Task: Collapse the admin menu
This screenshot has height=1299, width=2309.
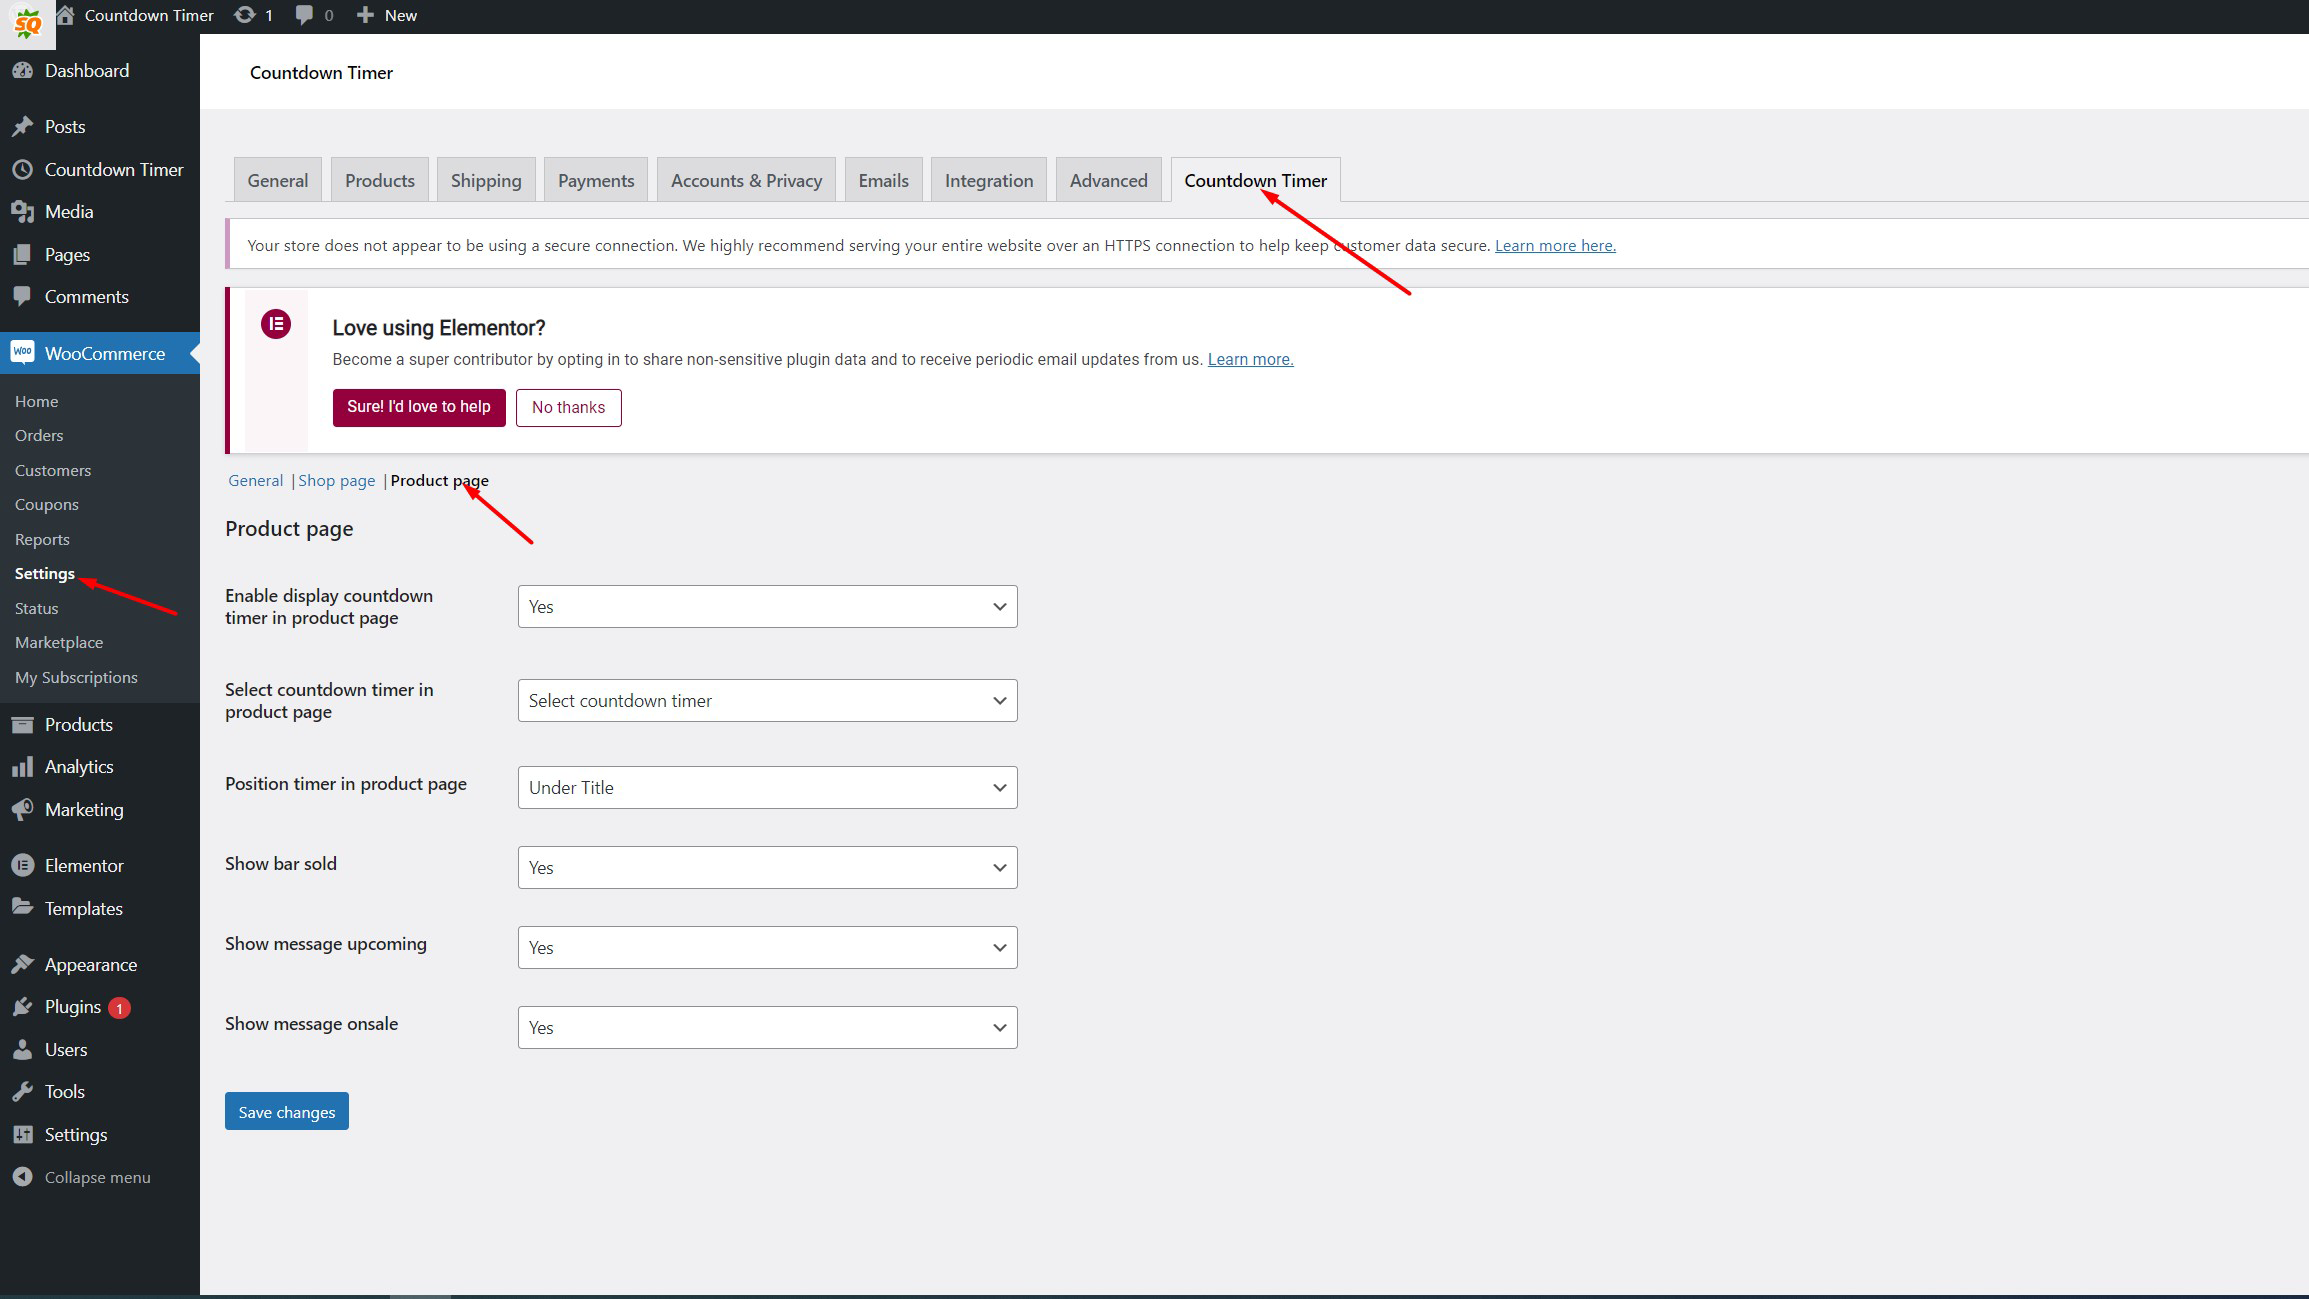Action: [x=83, y=1177]
